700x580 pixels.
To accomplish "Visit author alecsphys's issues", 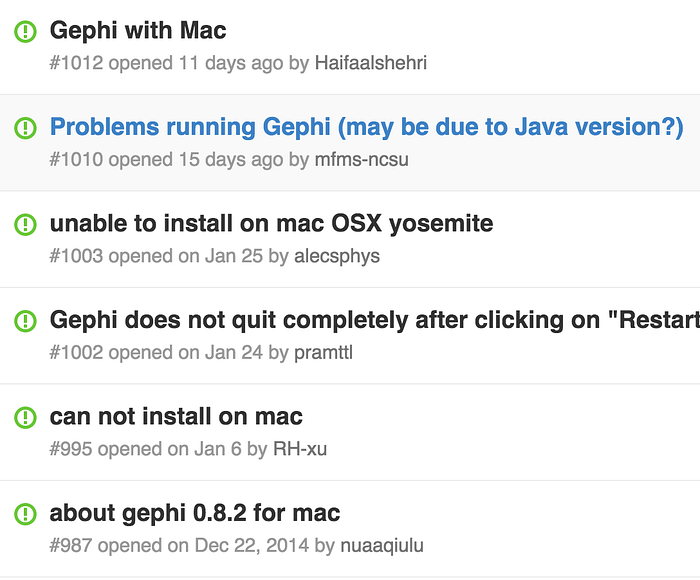I will pyautogui.click(x=337, y=256).
